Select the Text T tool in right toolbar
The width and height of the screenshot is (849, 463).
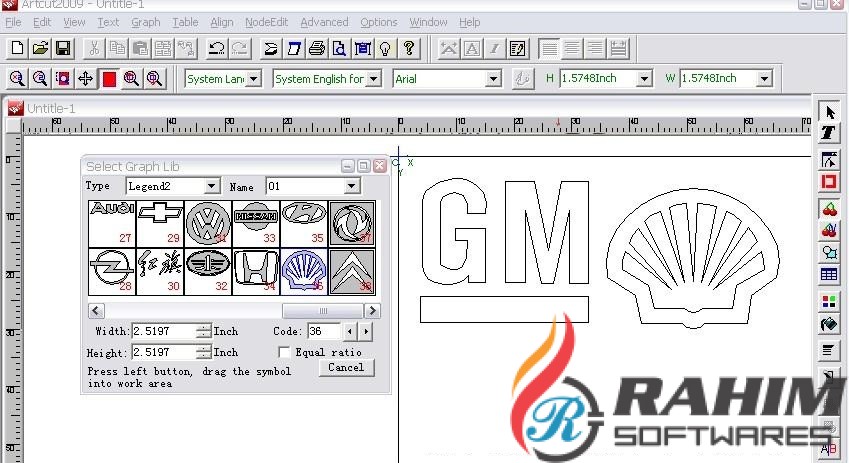click(829, 132)
